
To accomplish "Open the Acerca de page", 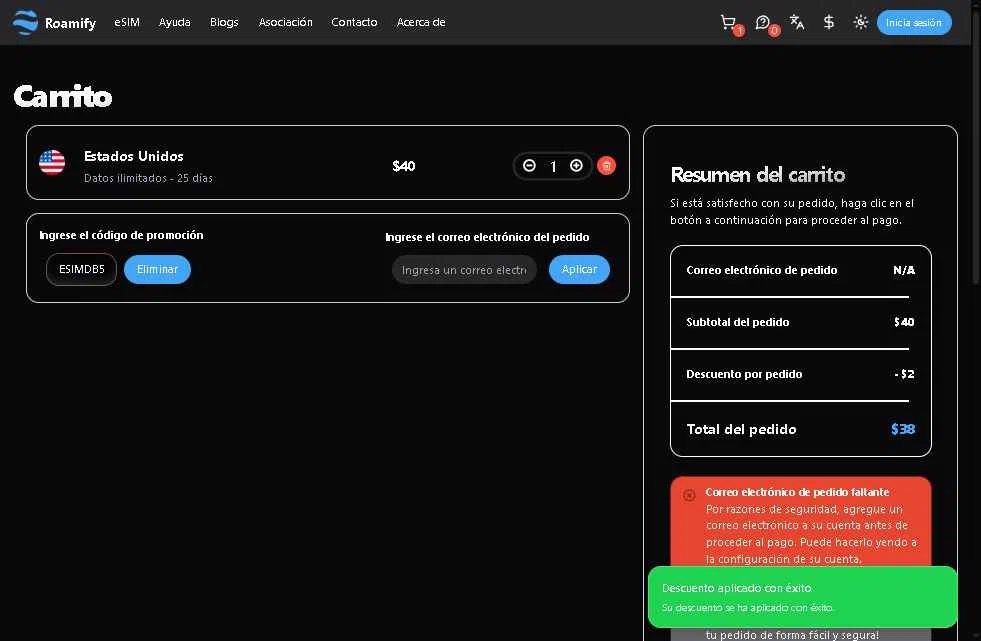I will coord(421,23).
